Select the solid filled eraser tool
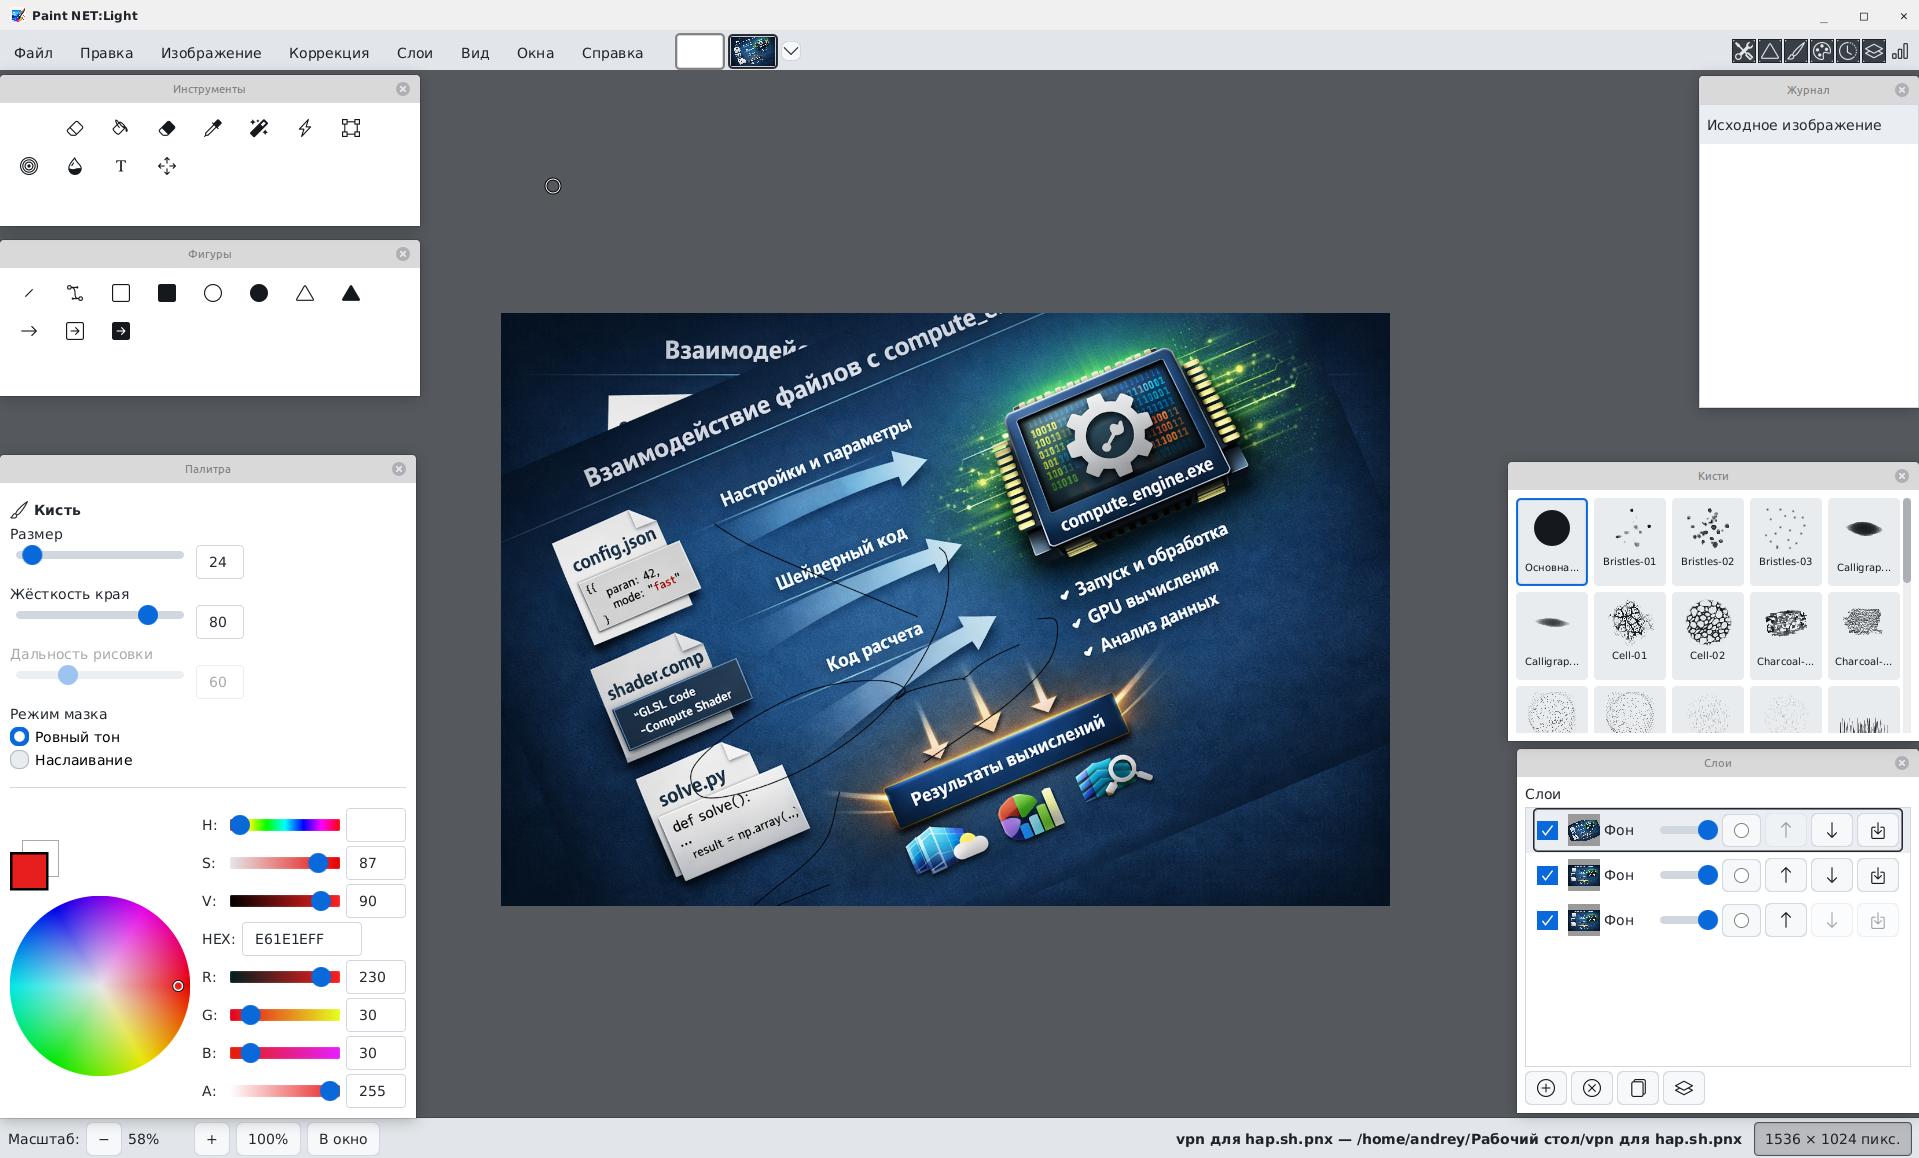Screen dimensions: 1919x1158 (167, 128)
